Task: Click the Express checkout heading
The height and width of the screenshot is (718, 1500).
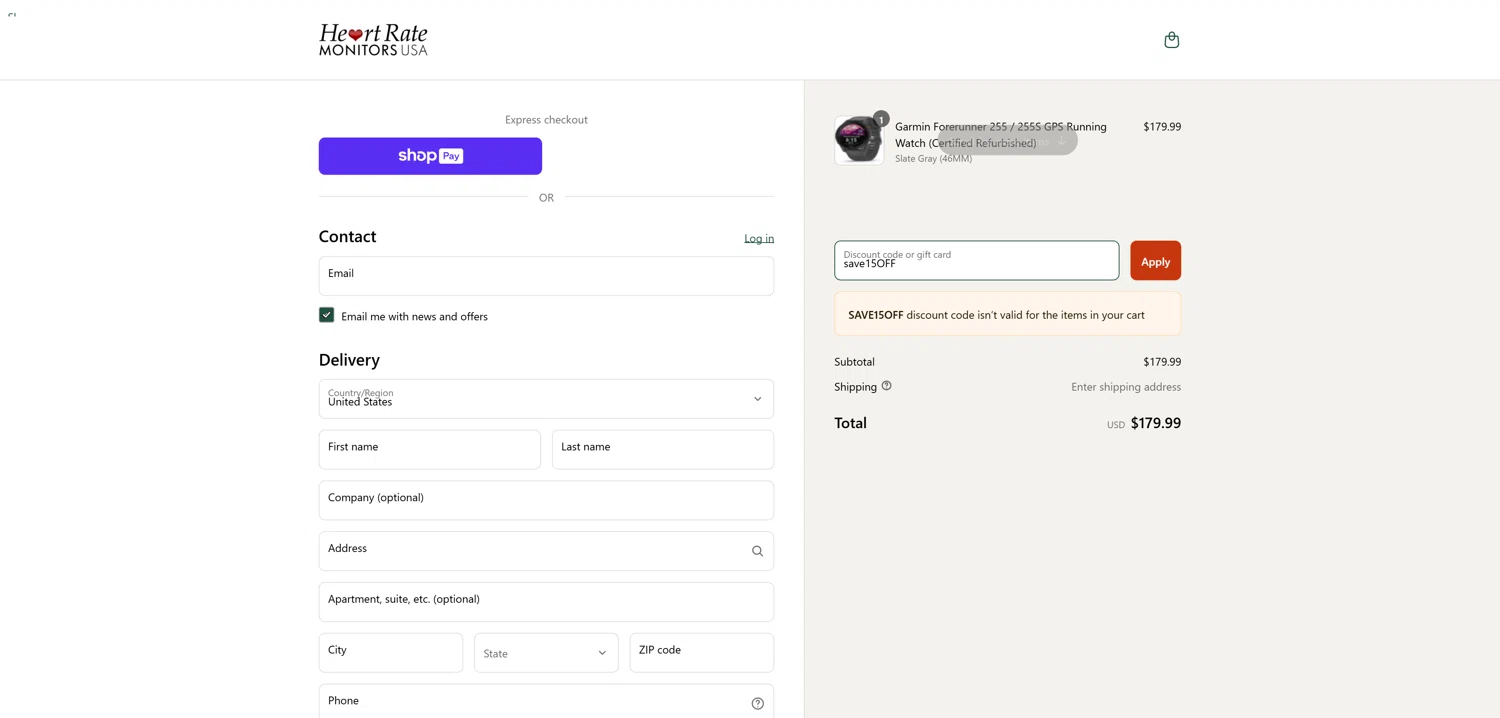Action: [546, 120]
